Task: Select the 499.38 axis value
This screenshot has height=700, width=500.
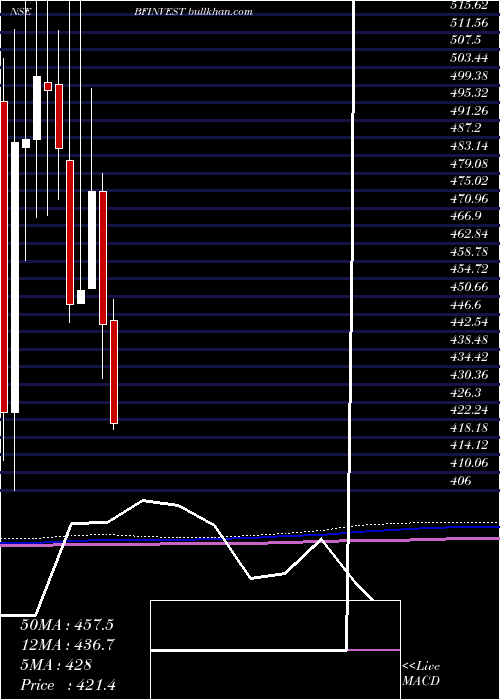Action: click(x=469, y=75)
